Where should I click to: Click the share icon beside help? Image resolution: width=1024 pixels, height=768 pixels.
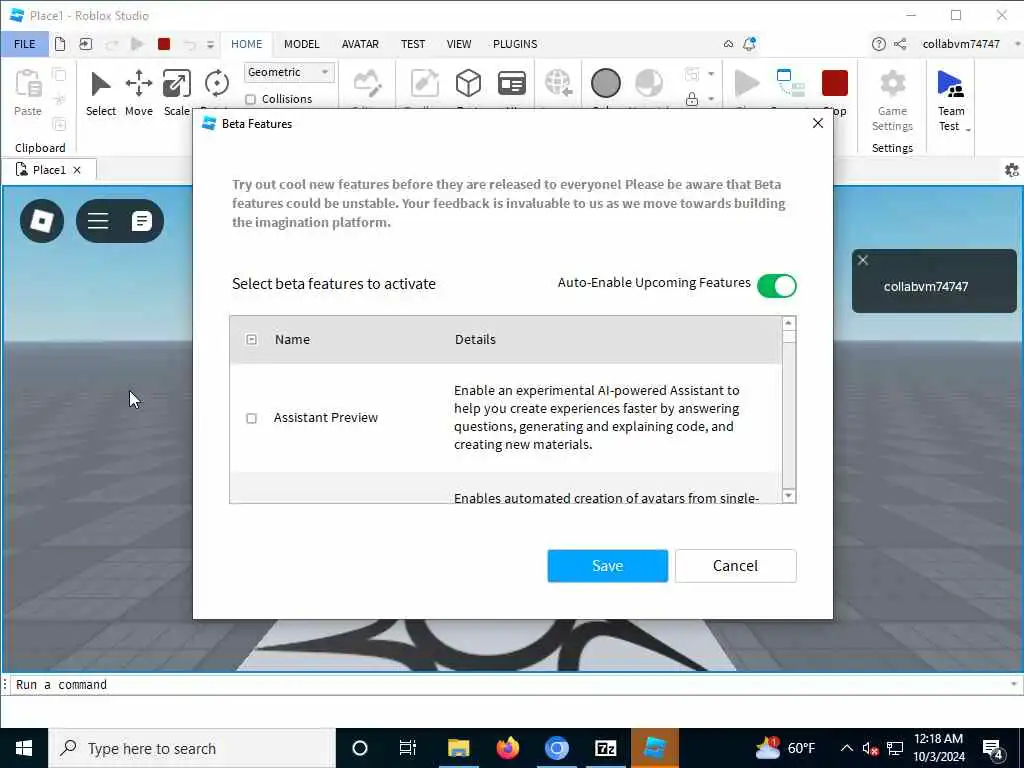click(900, 44)
